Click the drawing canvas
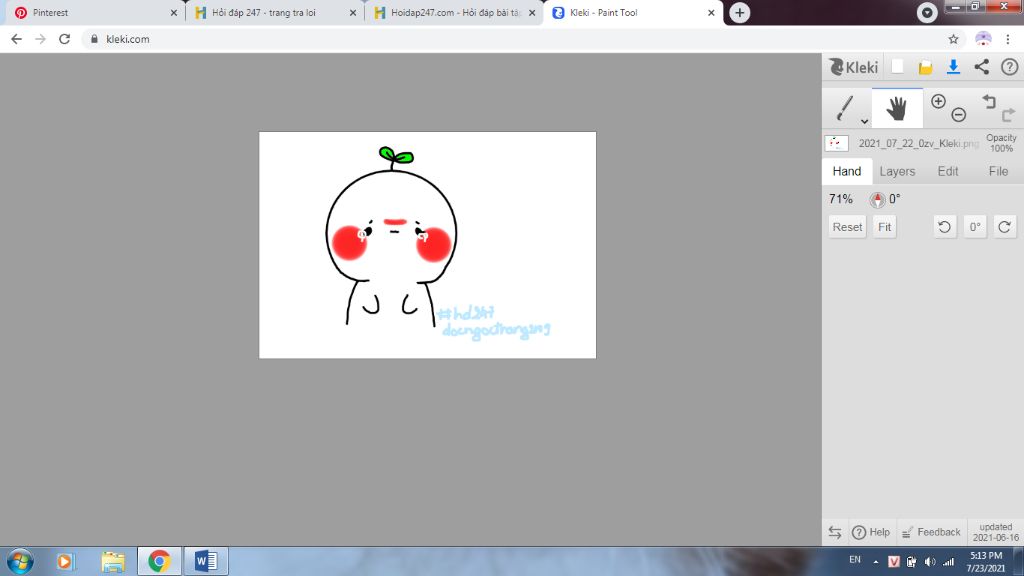Image resolution: width=1024 pixels, height=576 pixels. coord(427,245)
